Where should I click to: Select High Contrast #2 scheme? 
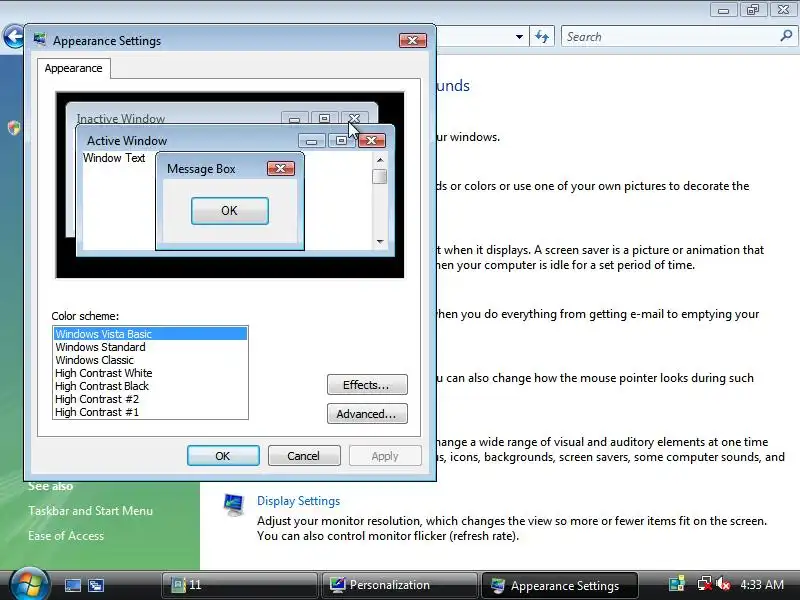pos(151,399)
